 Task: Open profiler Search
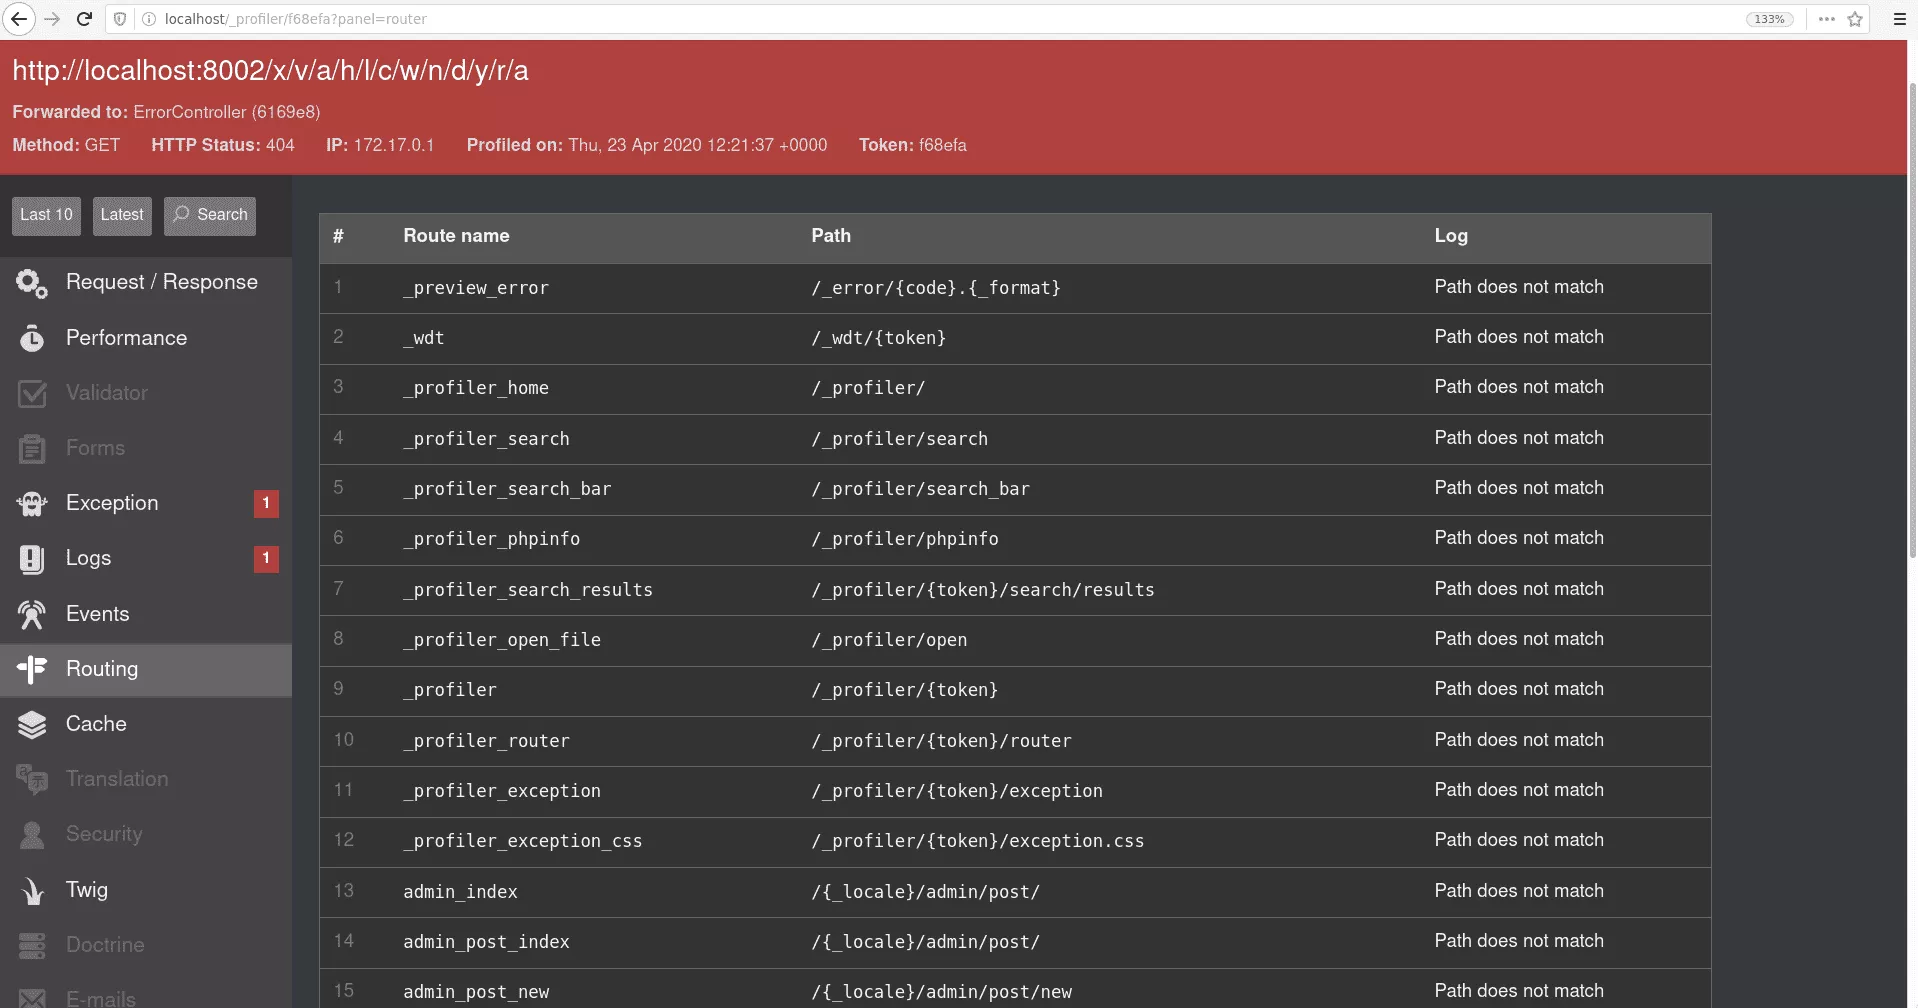(210, 215)
